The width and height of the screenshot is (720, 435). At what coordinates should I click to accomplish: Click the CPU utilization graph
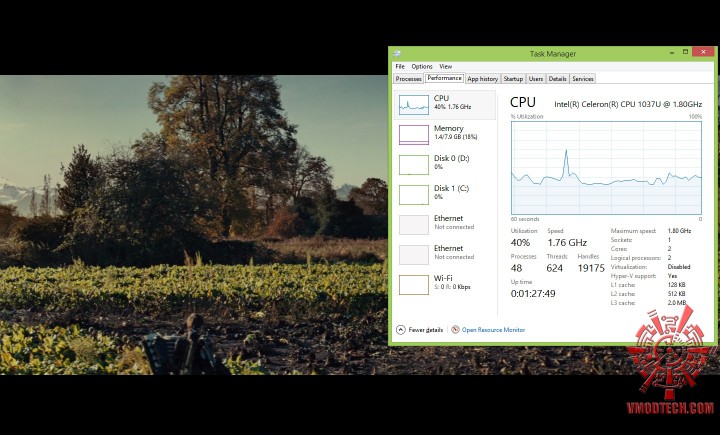(x=606, y=168)
